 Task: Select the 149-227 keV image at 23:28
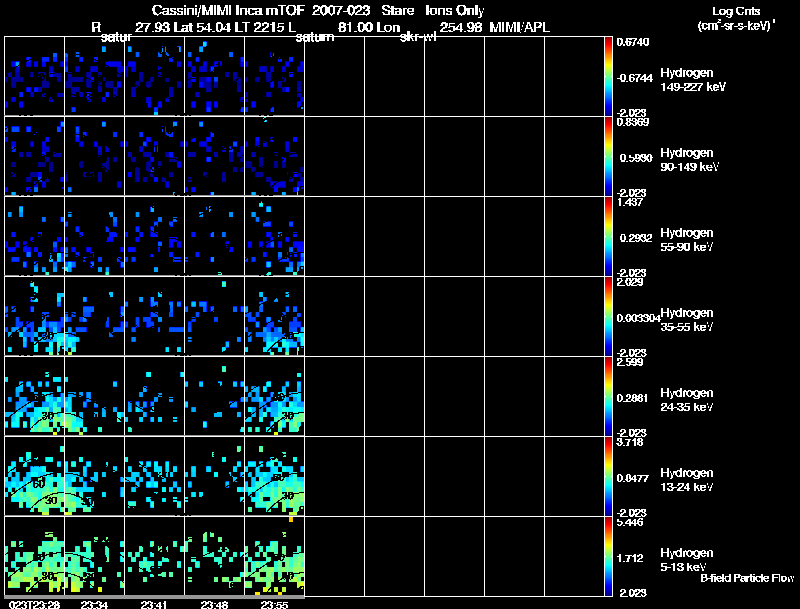[x=35, y=77]
